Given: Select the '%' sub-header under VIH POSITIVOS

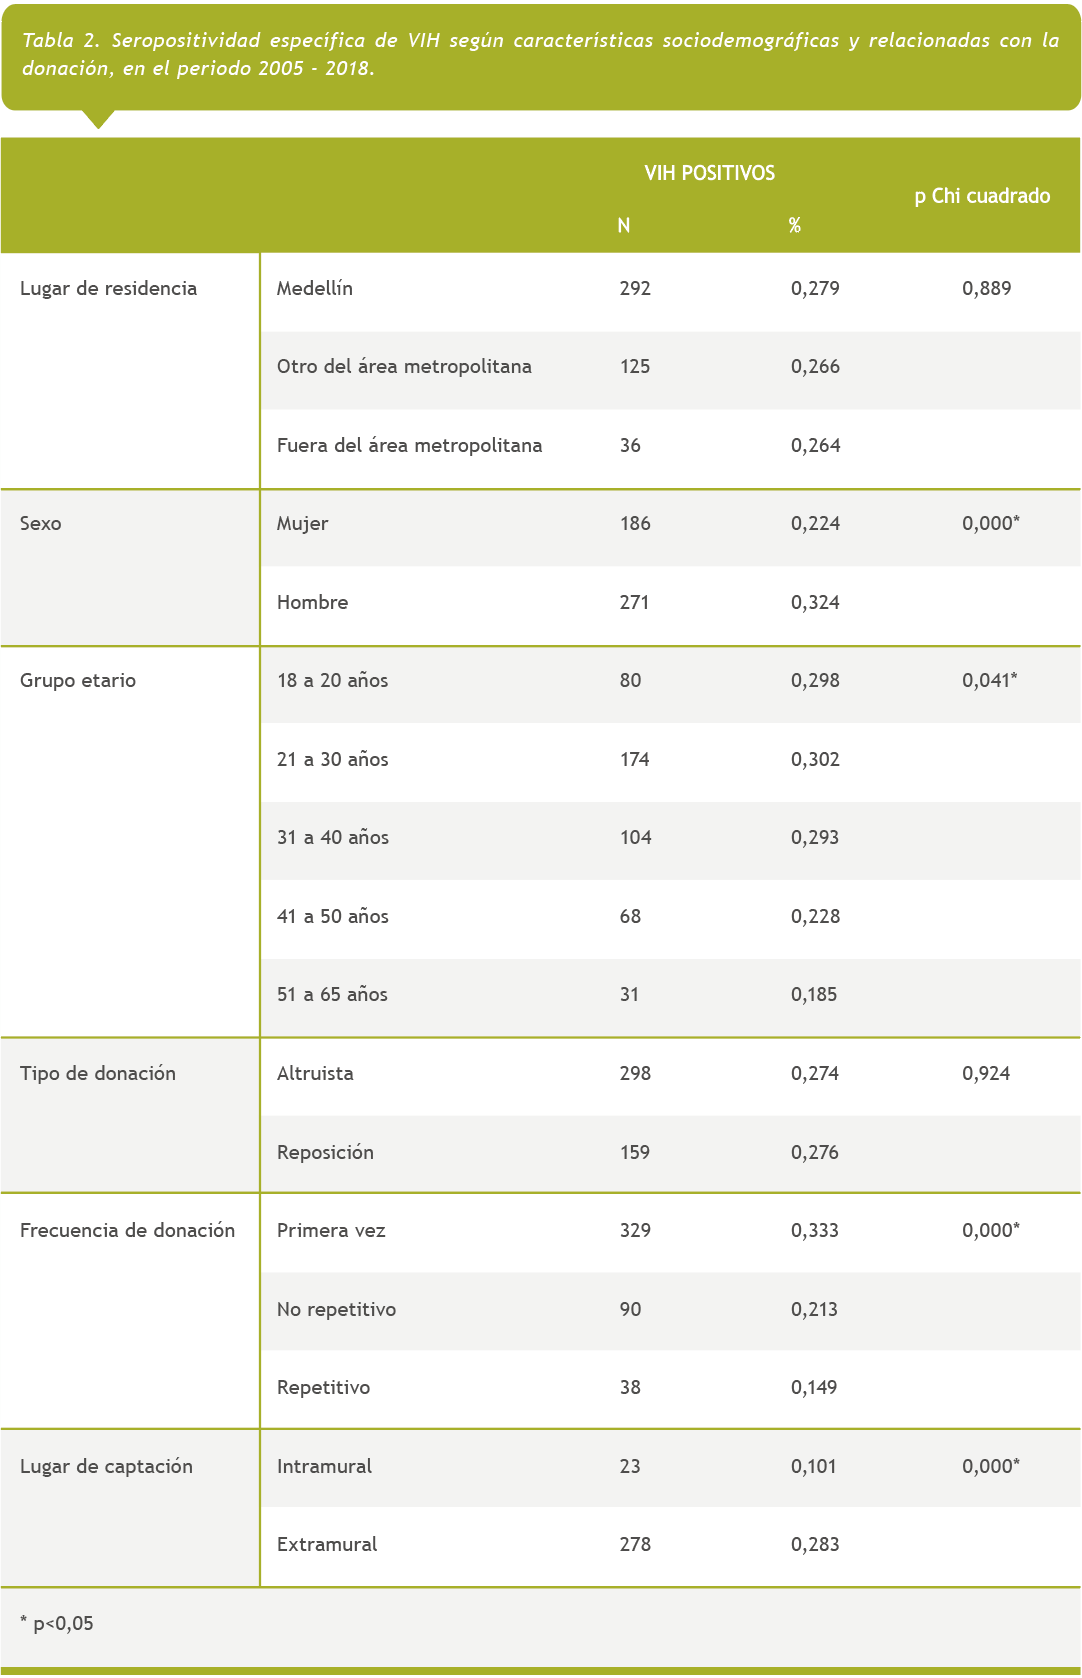Looking at the screenshot, I should pyautogui.click(x=794, y=226).
